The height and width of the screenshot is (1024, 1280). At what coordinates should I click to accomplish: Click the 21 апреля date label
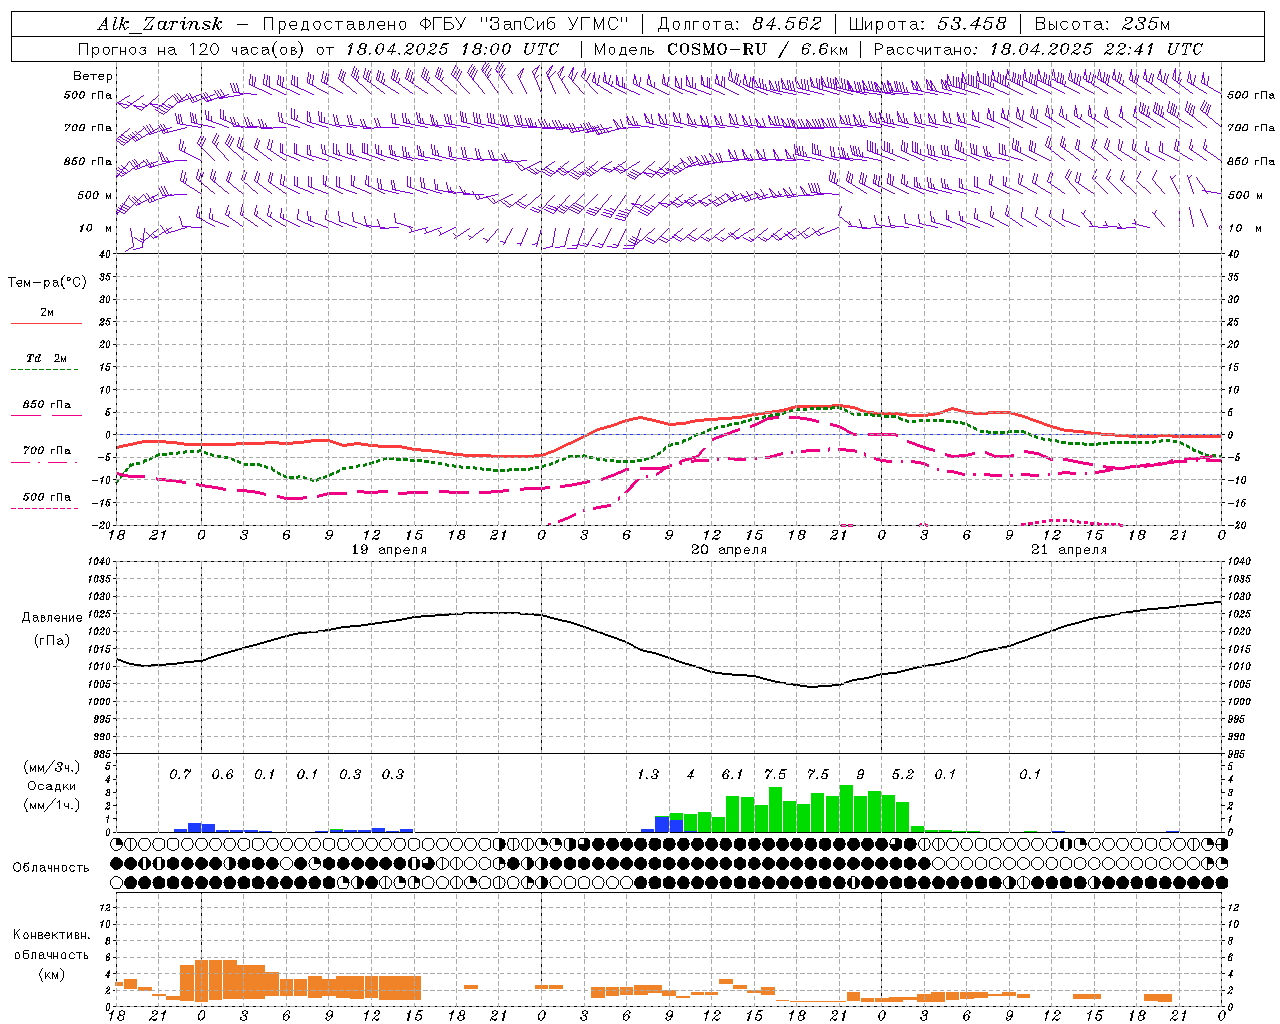point(1069,550)
